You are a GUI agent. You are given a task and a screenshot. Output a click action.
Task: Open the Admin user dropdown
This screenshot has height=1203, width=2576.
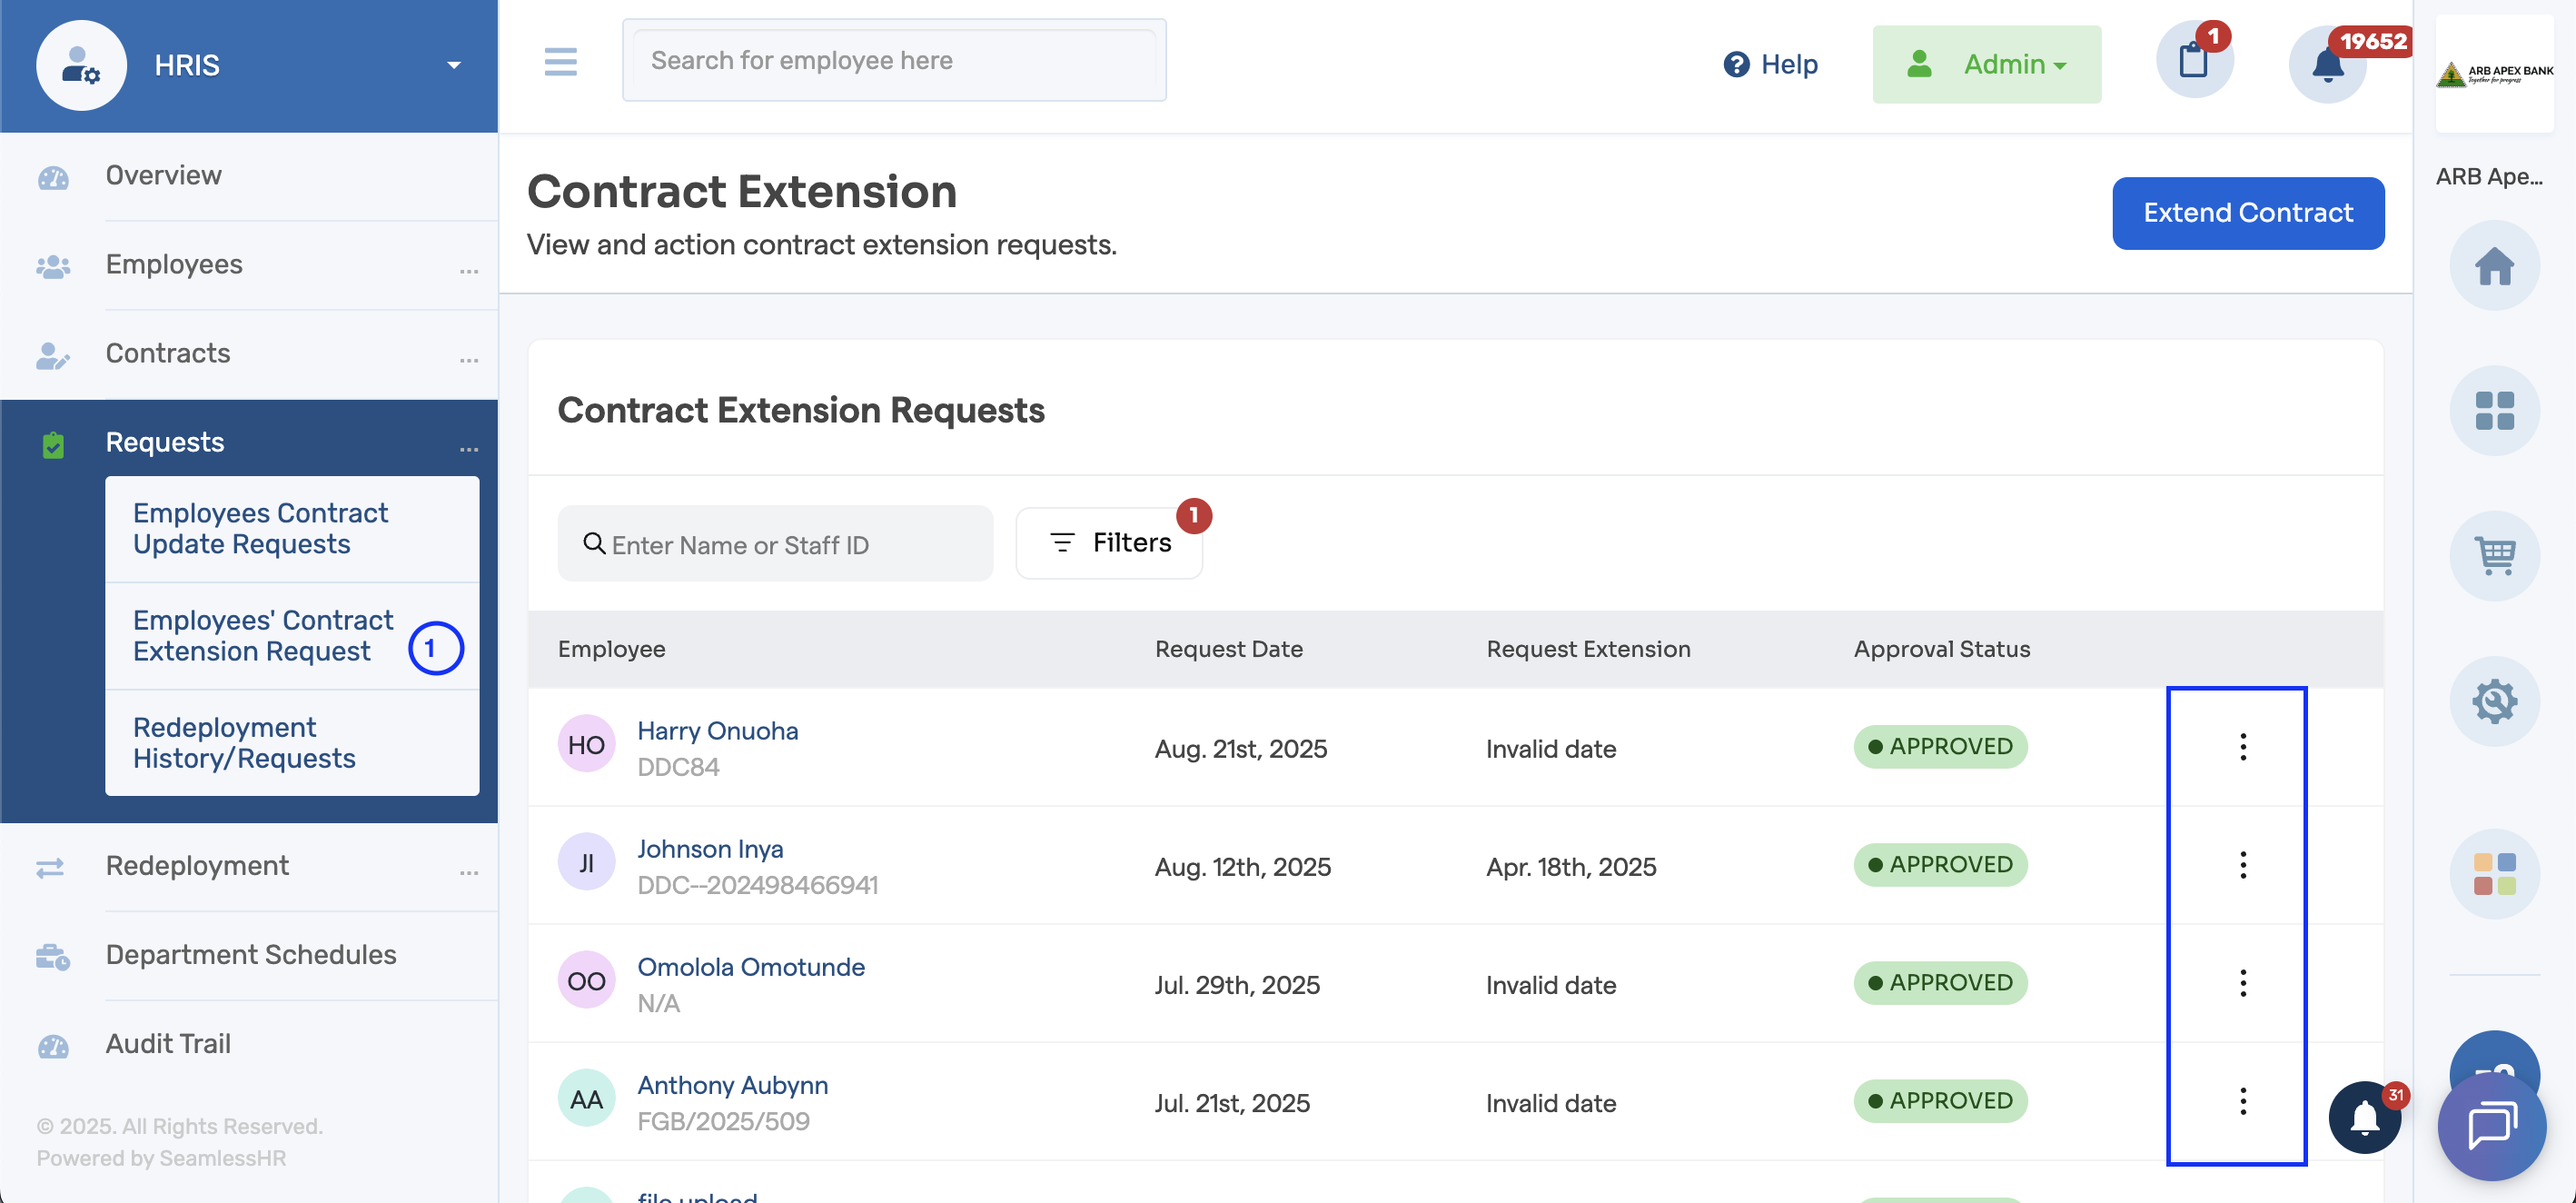pyautogui.click(x=1986, y=64)
